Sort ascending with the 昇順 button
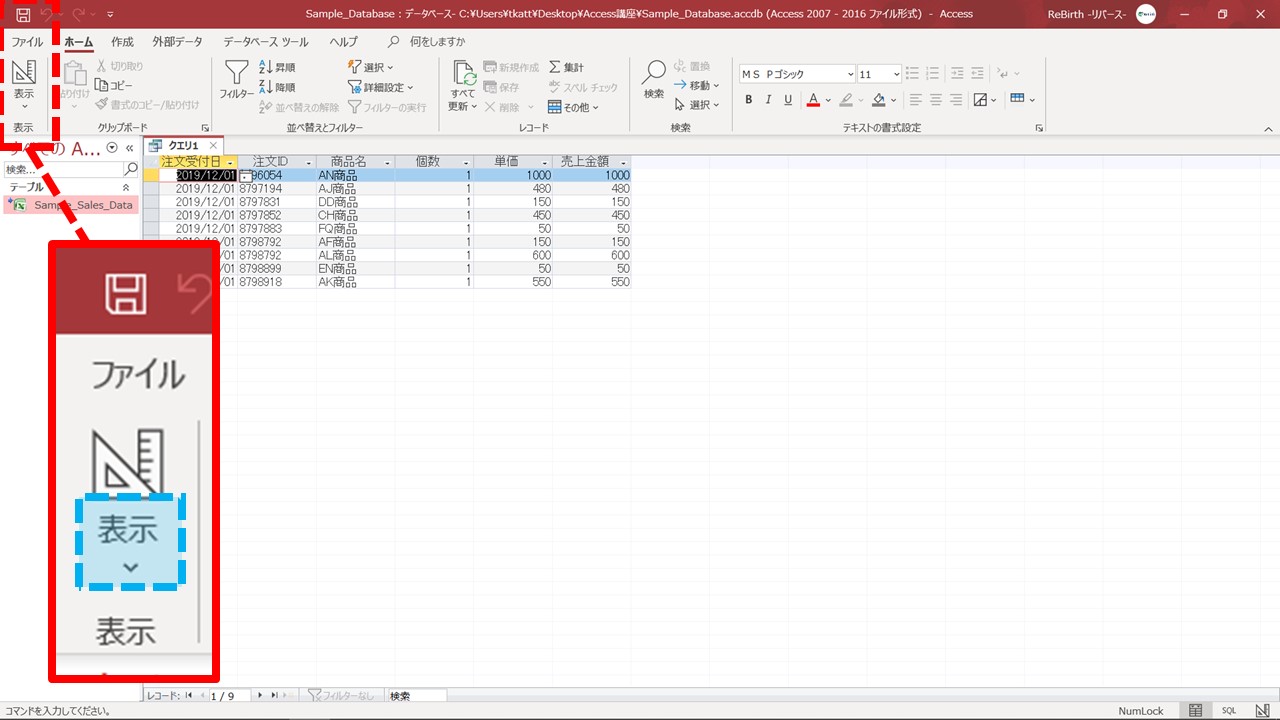The height and width of the screenshot is (720, 1280). (x=277, y=67)
